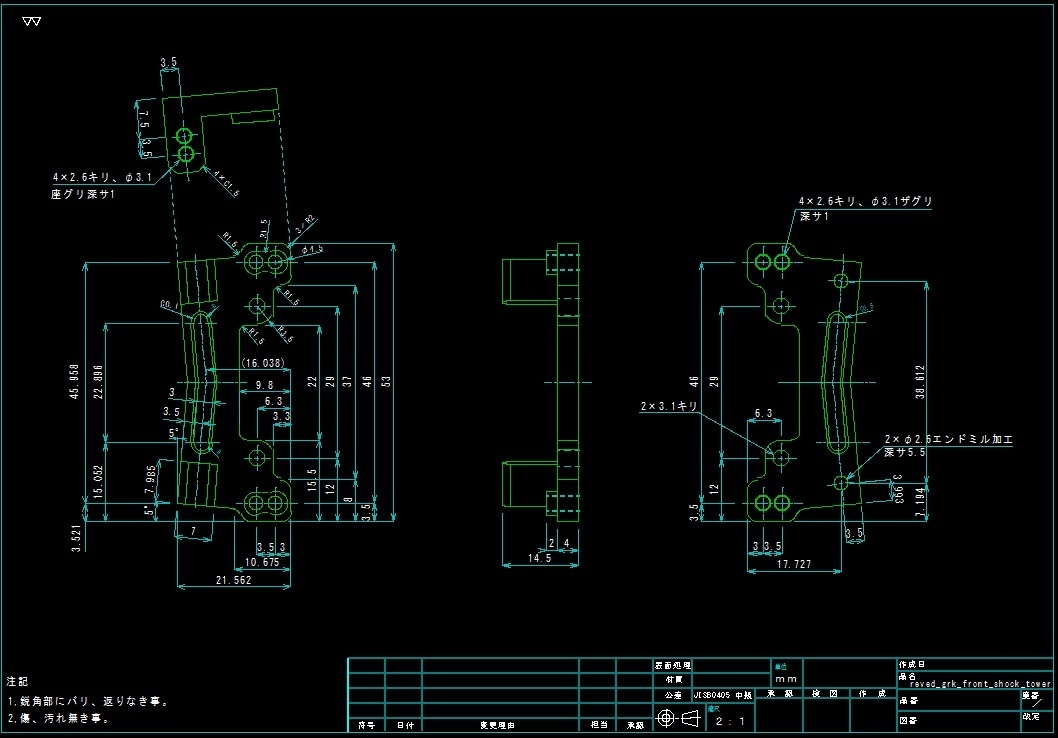
Task: Select the 37 vertical dimension
Action: [347, 381]
